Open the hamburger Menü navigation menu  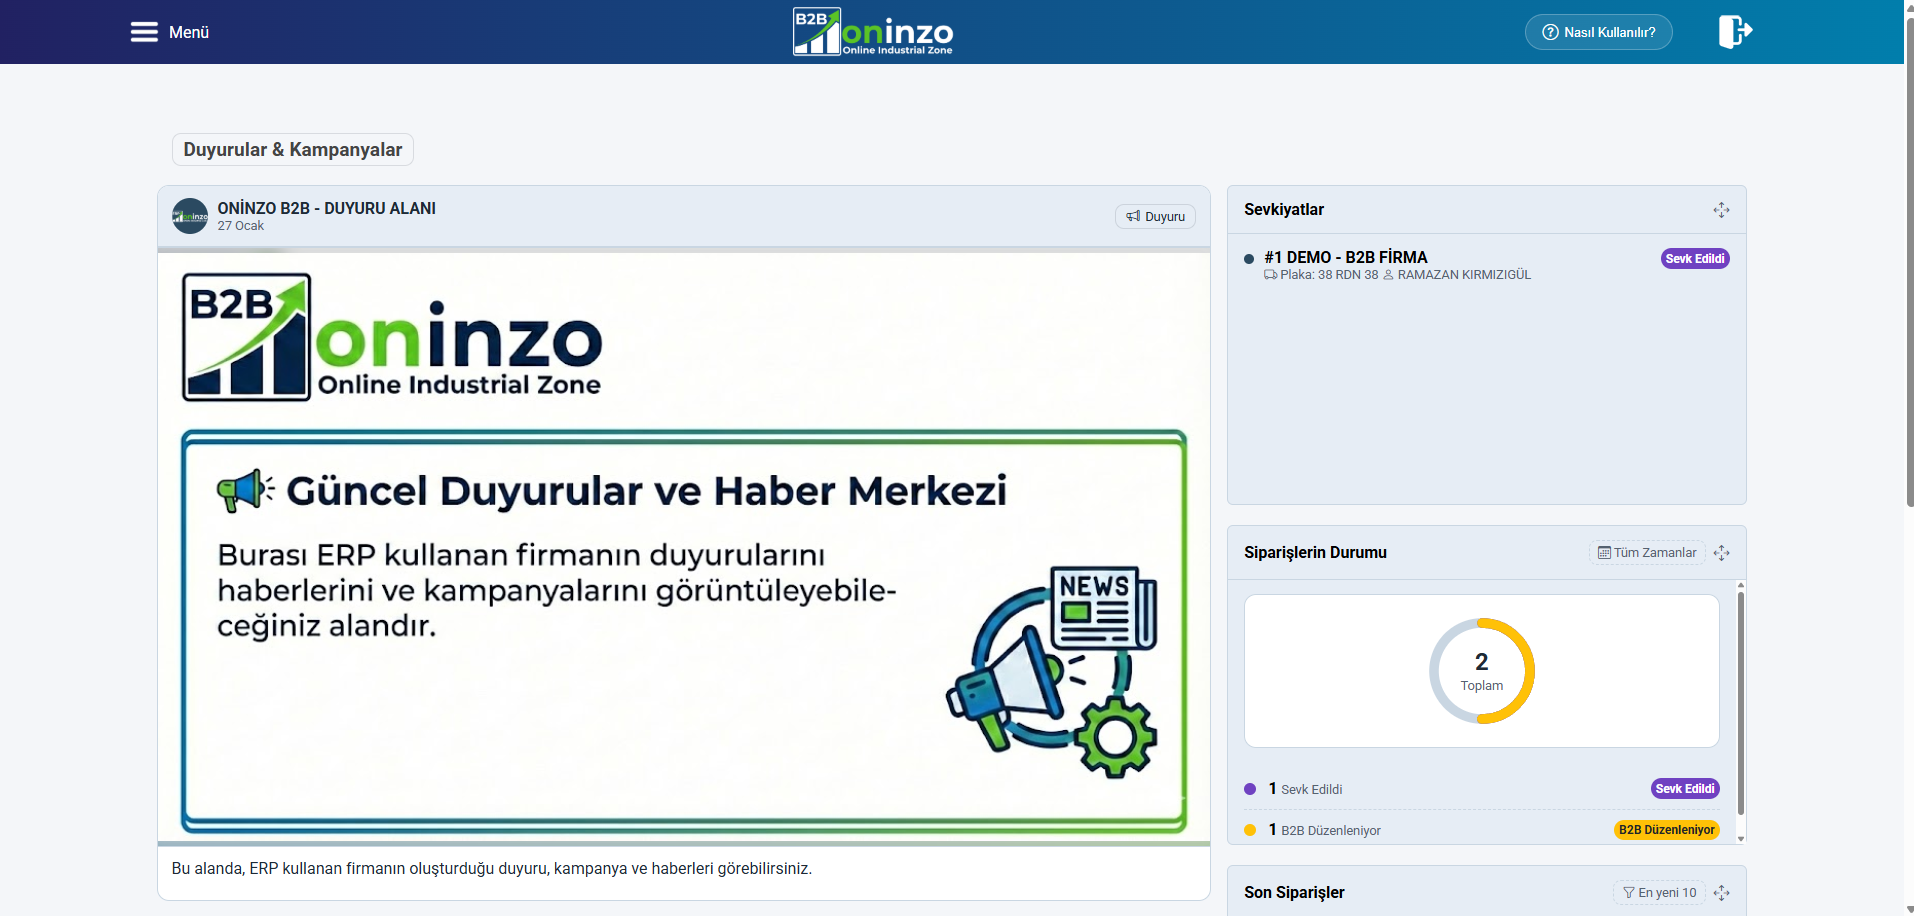pyautogui.click(x=142, y=31)
